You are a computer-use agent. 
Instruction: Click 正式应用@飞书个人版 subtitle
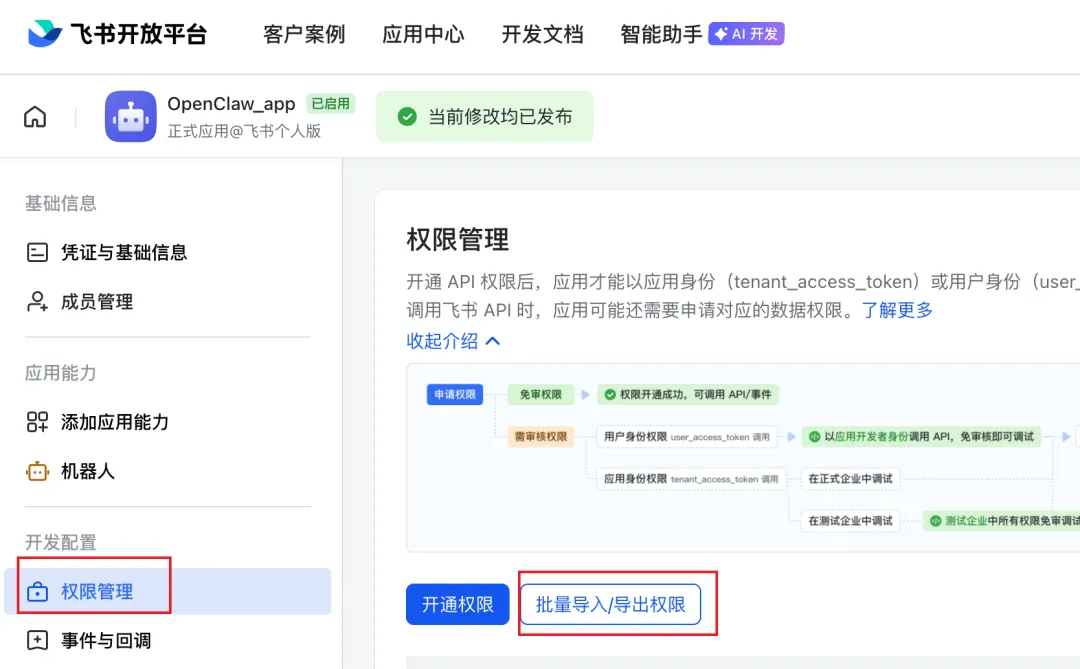(245, 131)
